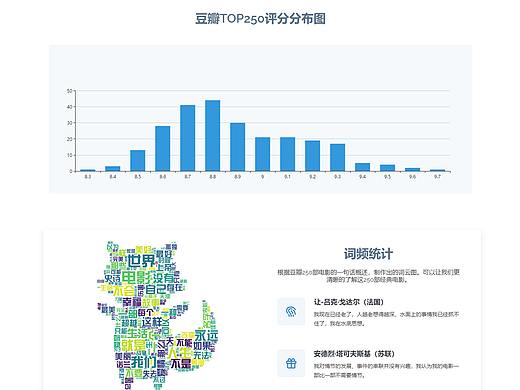Click the fingerprint icon beside 让-吕克·戈达尔
The image size is (520, 390).
pyautogui.click(x=291, y=312)
